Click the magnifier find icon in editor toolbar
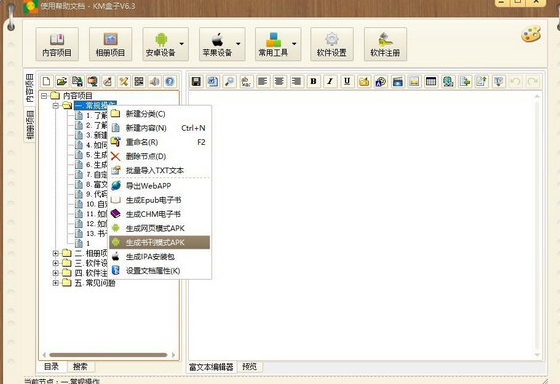560x384 pixels. pos(229,81)
